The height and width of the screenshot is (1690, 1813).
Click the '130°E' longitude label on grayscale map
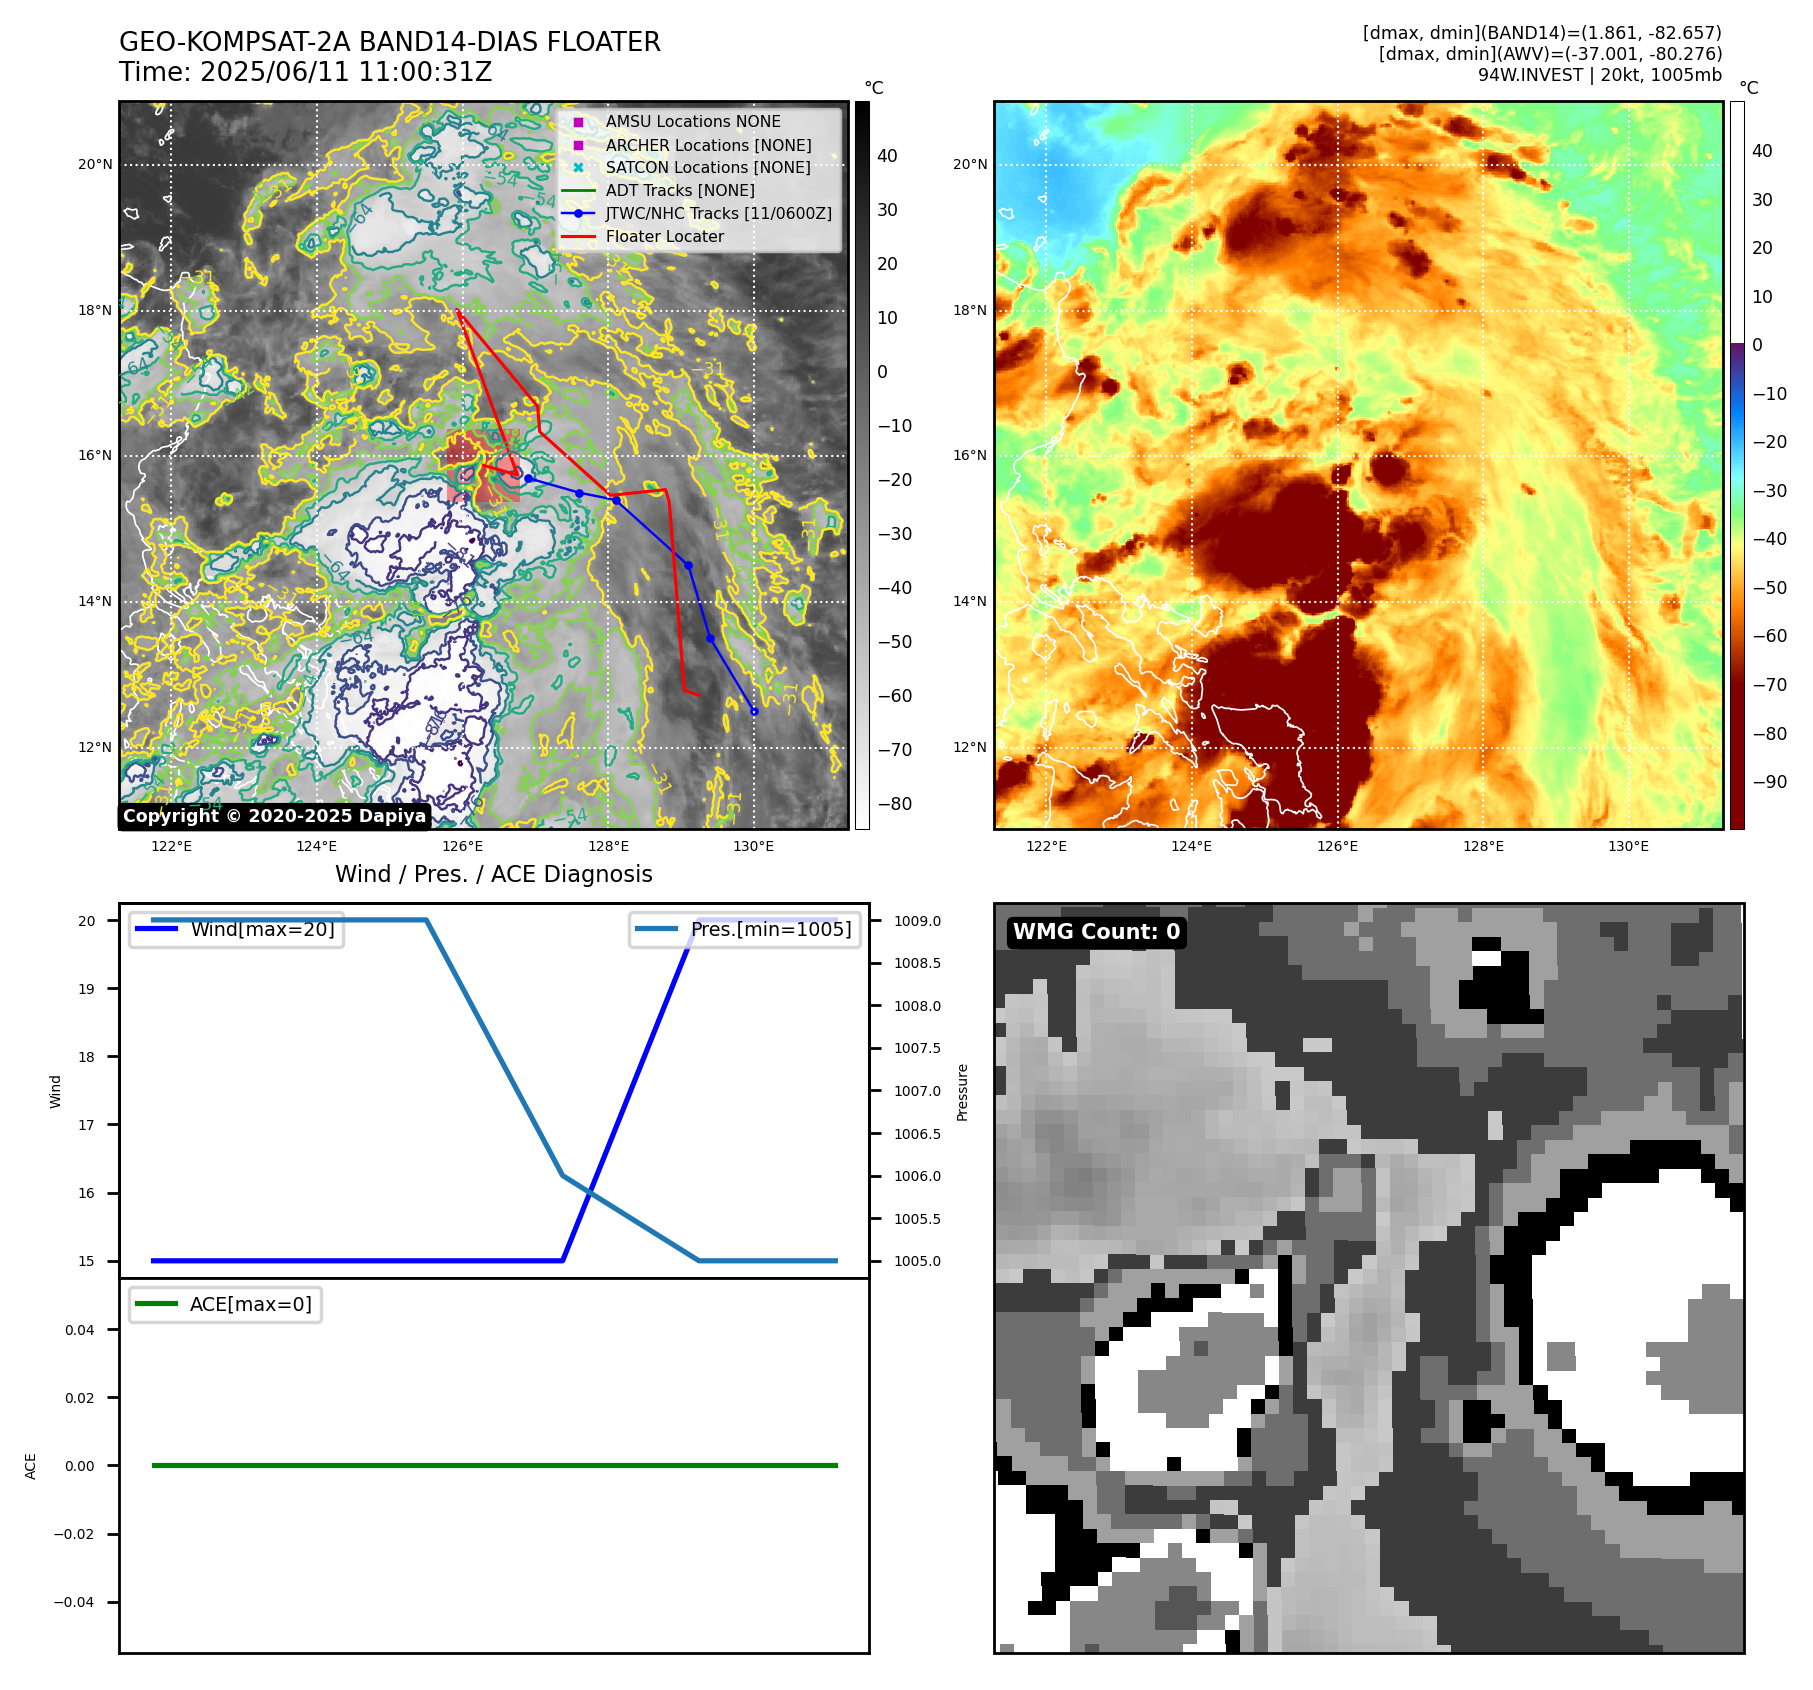[753, 846]
